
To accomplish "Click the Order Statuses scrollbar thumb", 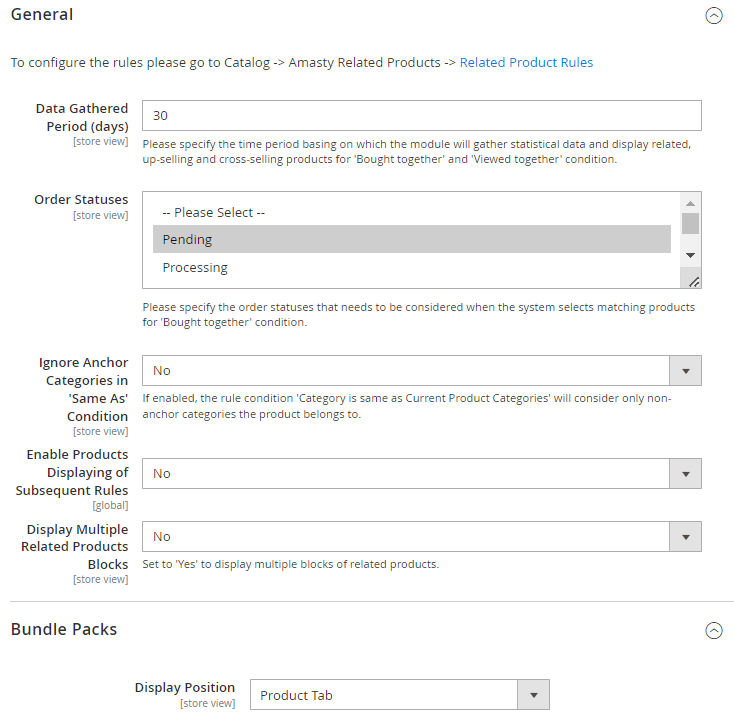I will (x=690, y=223).
